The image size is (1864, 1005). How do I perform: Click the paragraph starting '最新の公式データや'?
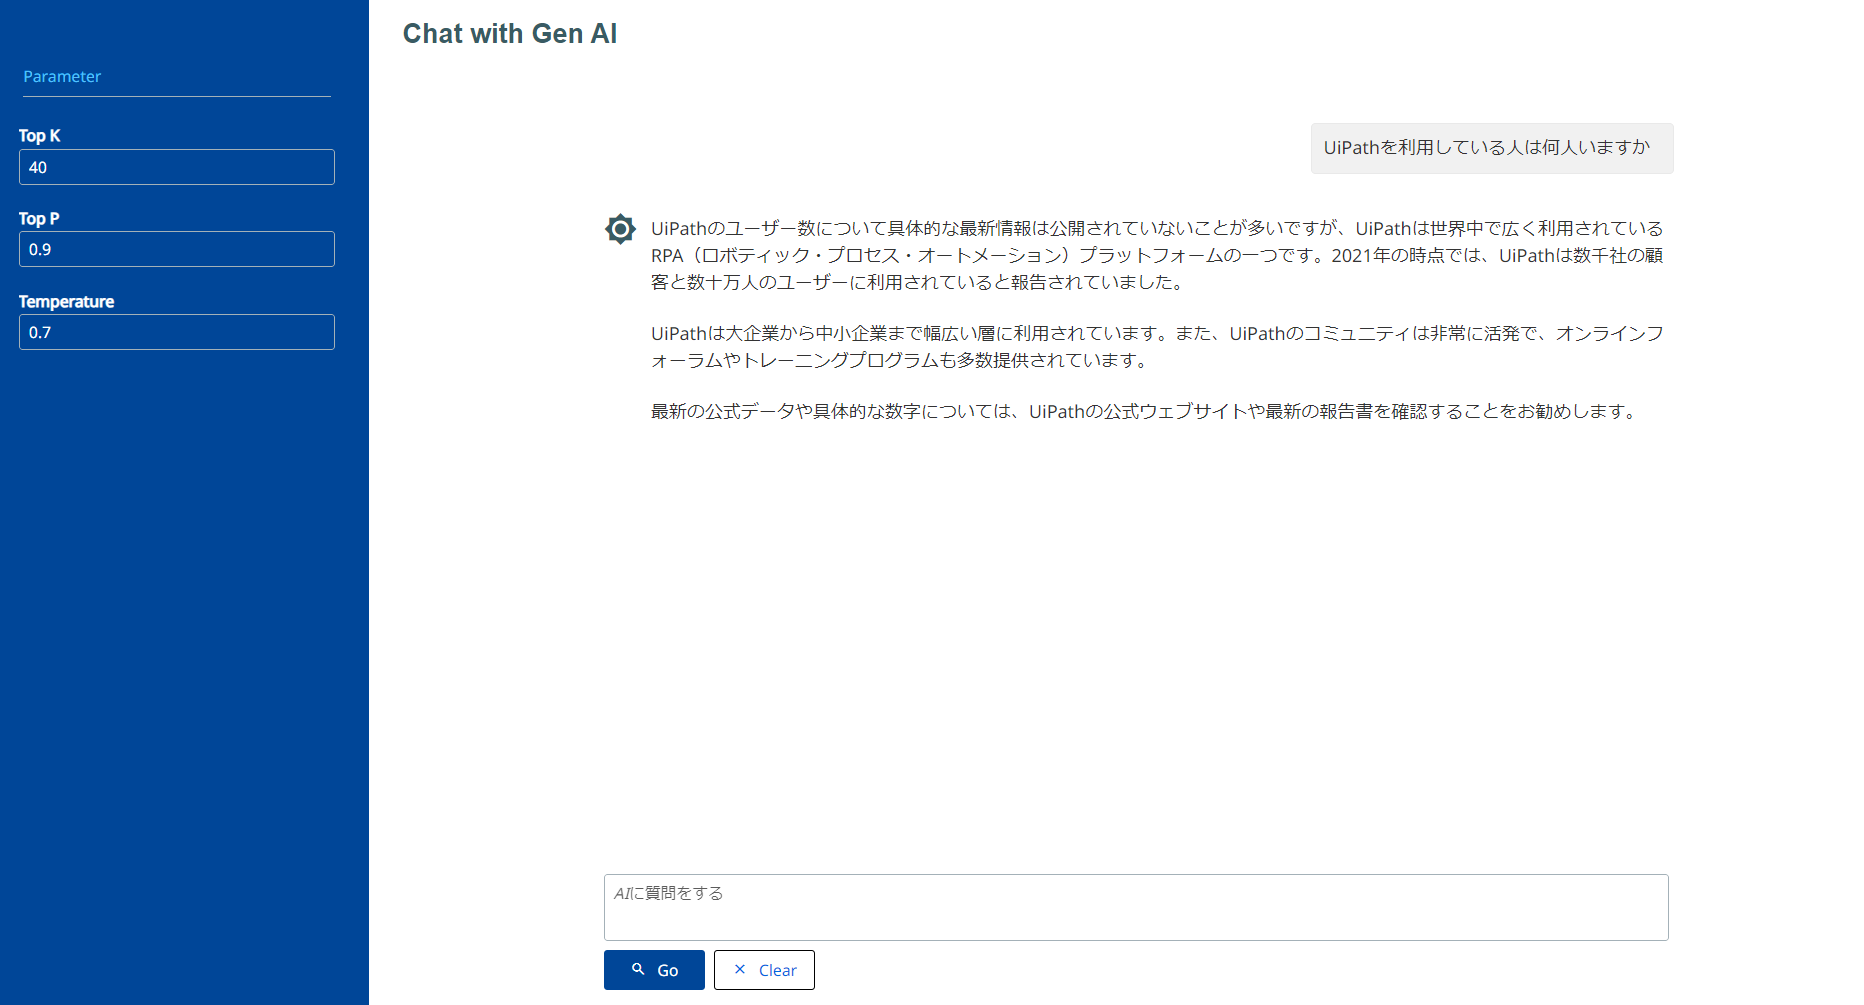[1146, 411]
